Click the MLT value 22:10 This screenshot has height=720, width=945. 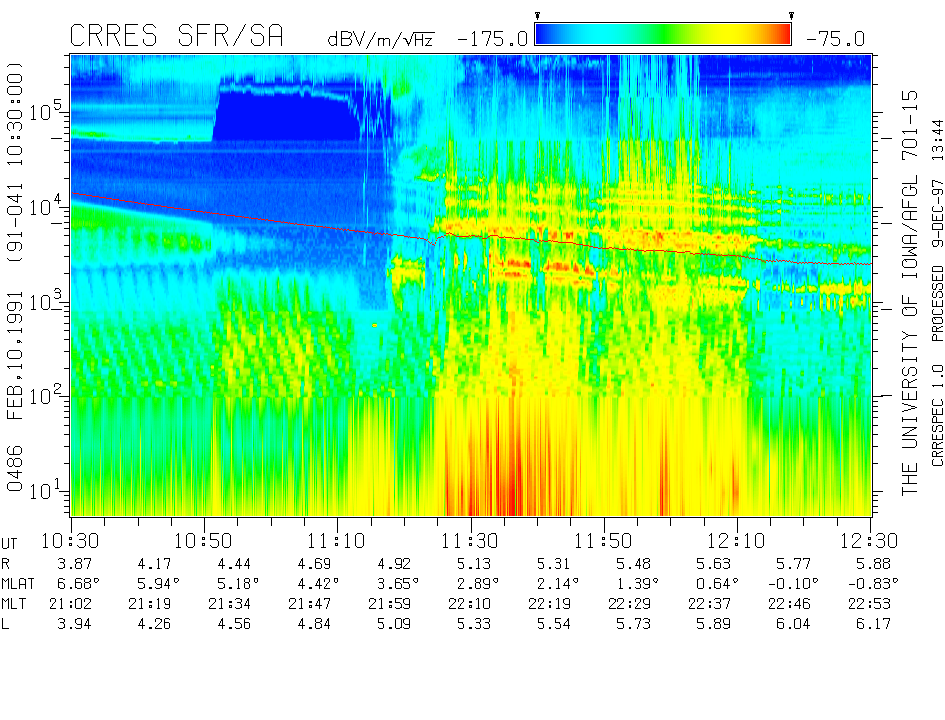pyautogui.click(x=470, y=604)
